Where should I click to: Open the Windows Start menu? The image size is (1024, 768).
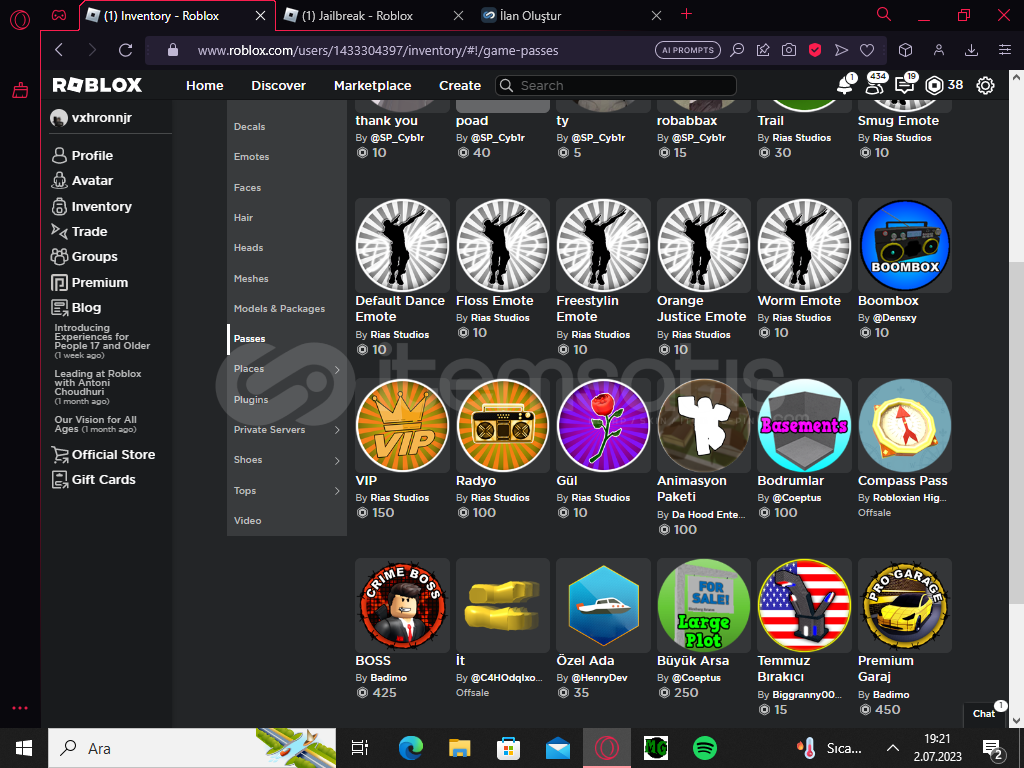(x=24, y=748)
